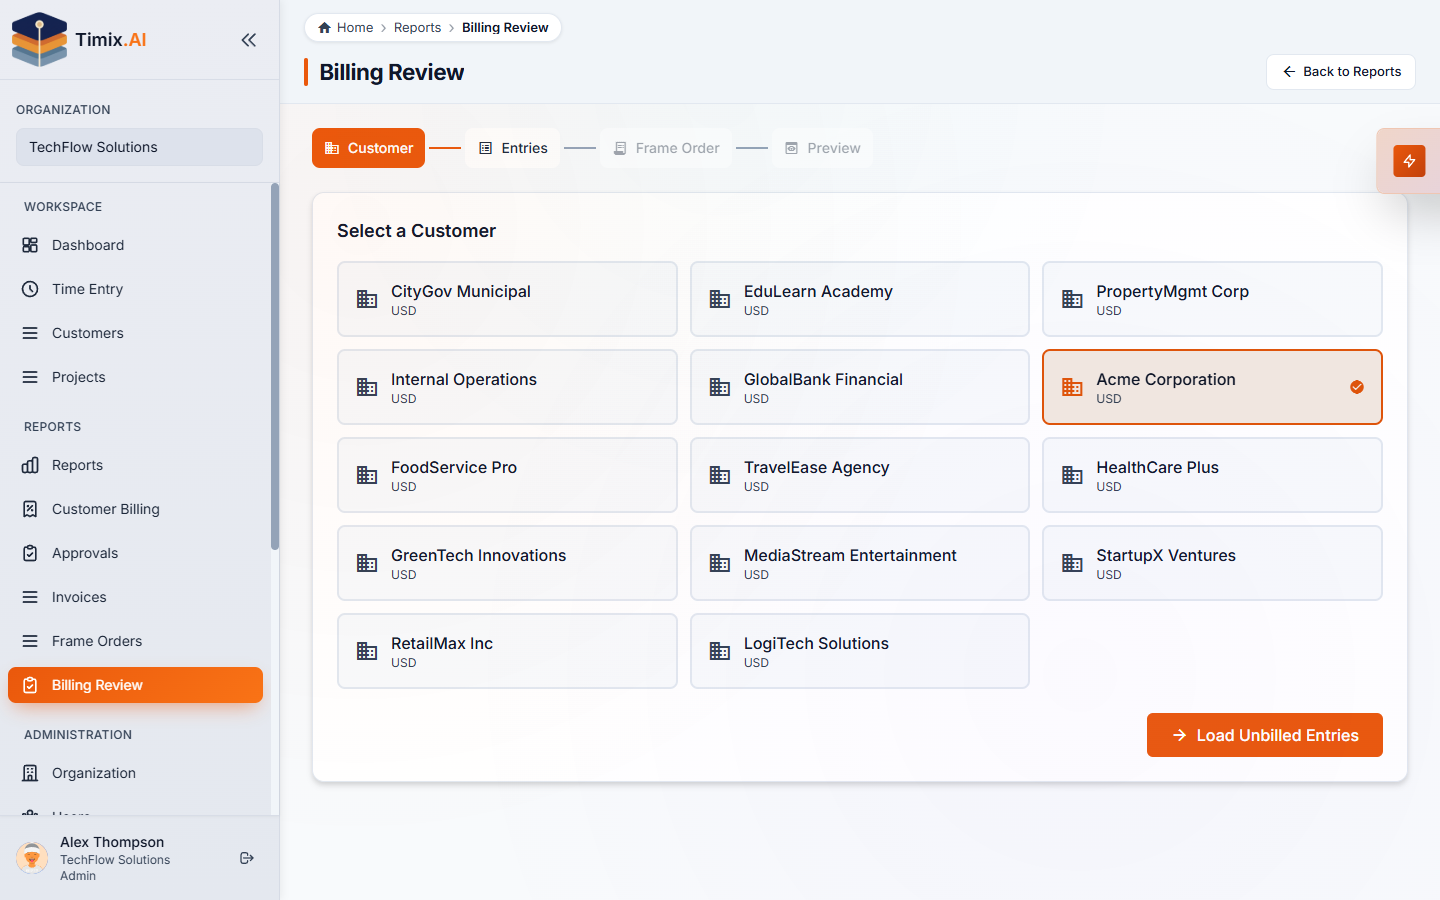Select Internal Operations customer card

pos(507,387)
